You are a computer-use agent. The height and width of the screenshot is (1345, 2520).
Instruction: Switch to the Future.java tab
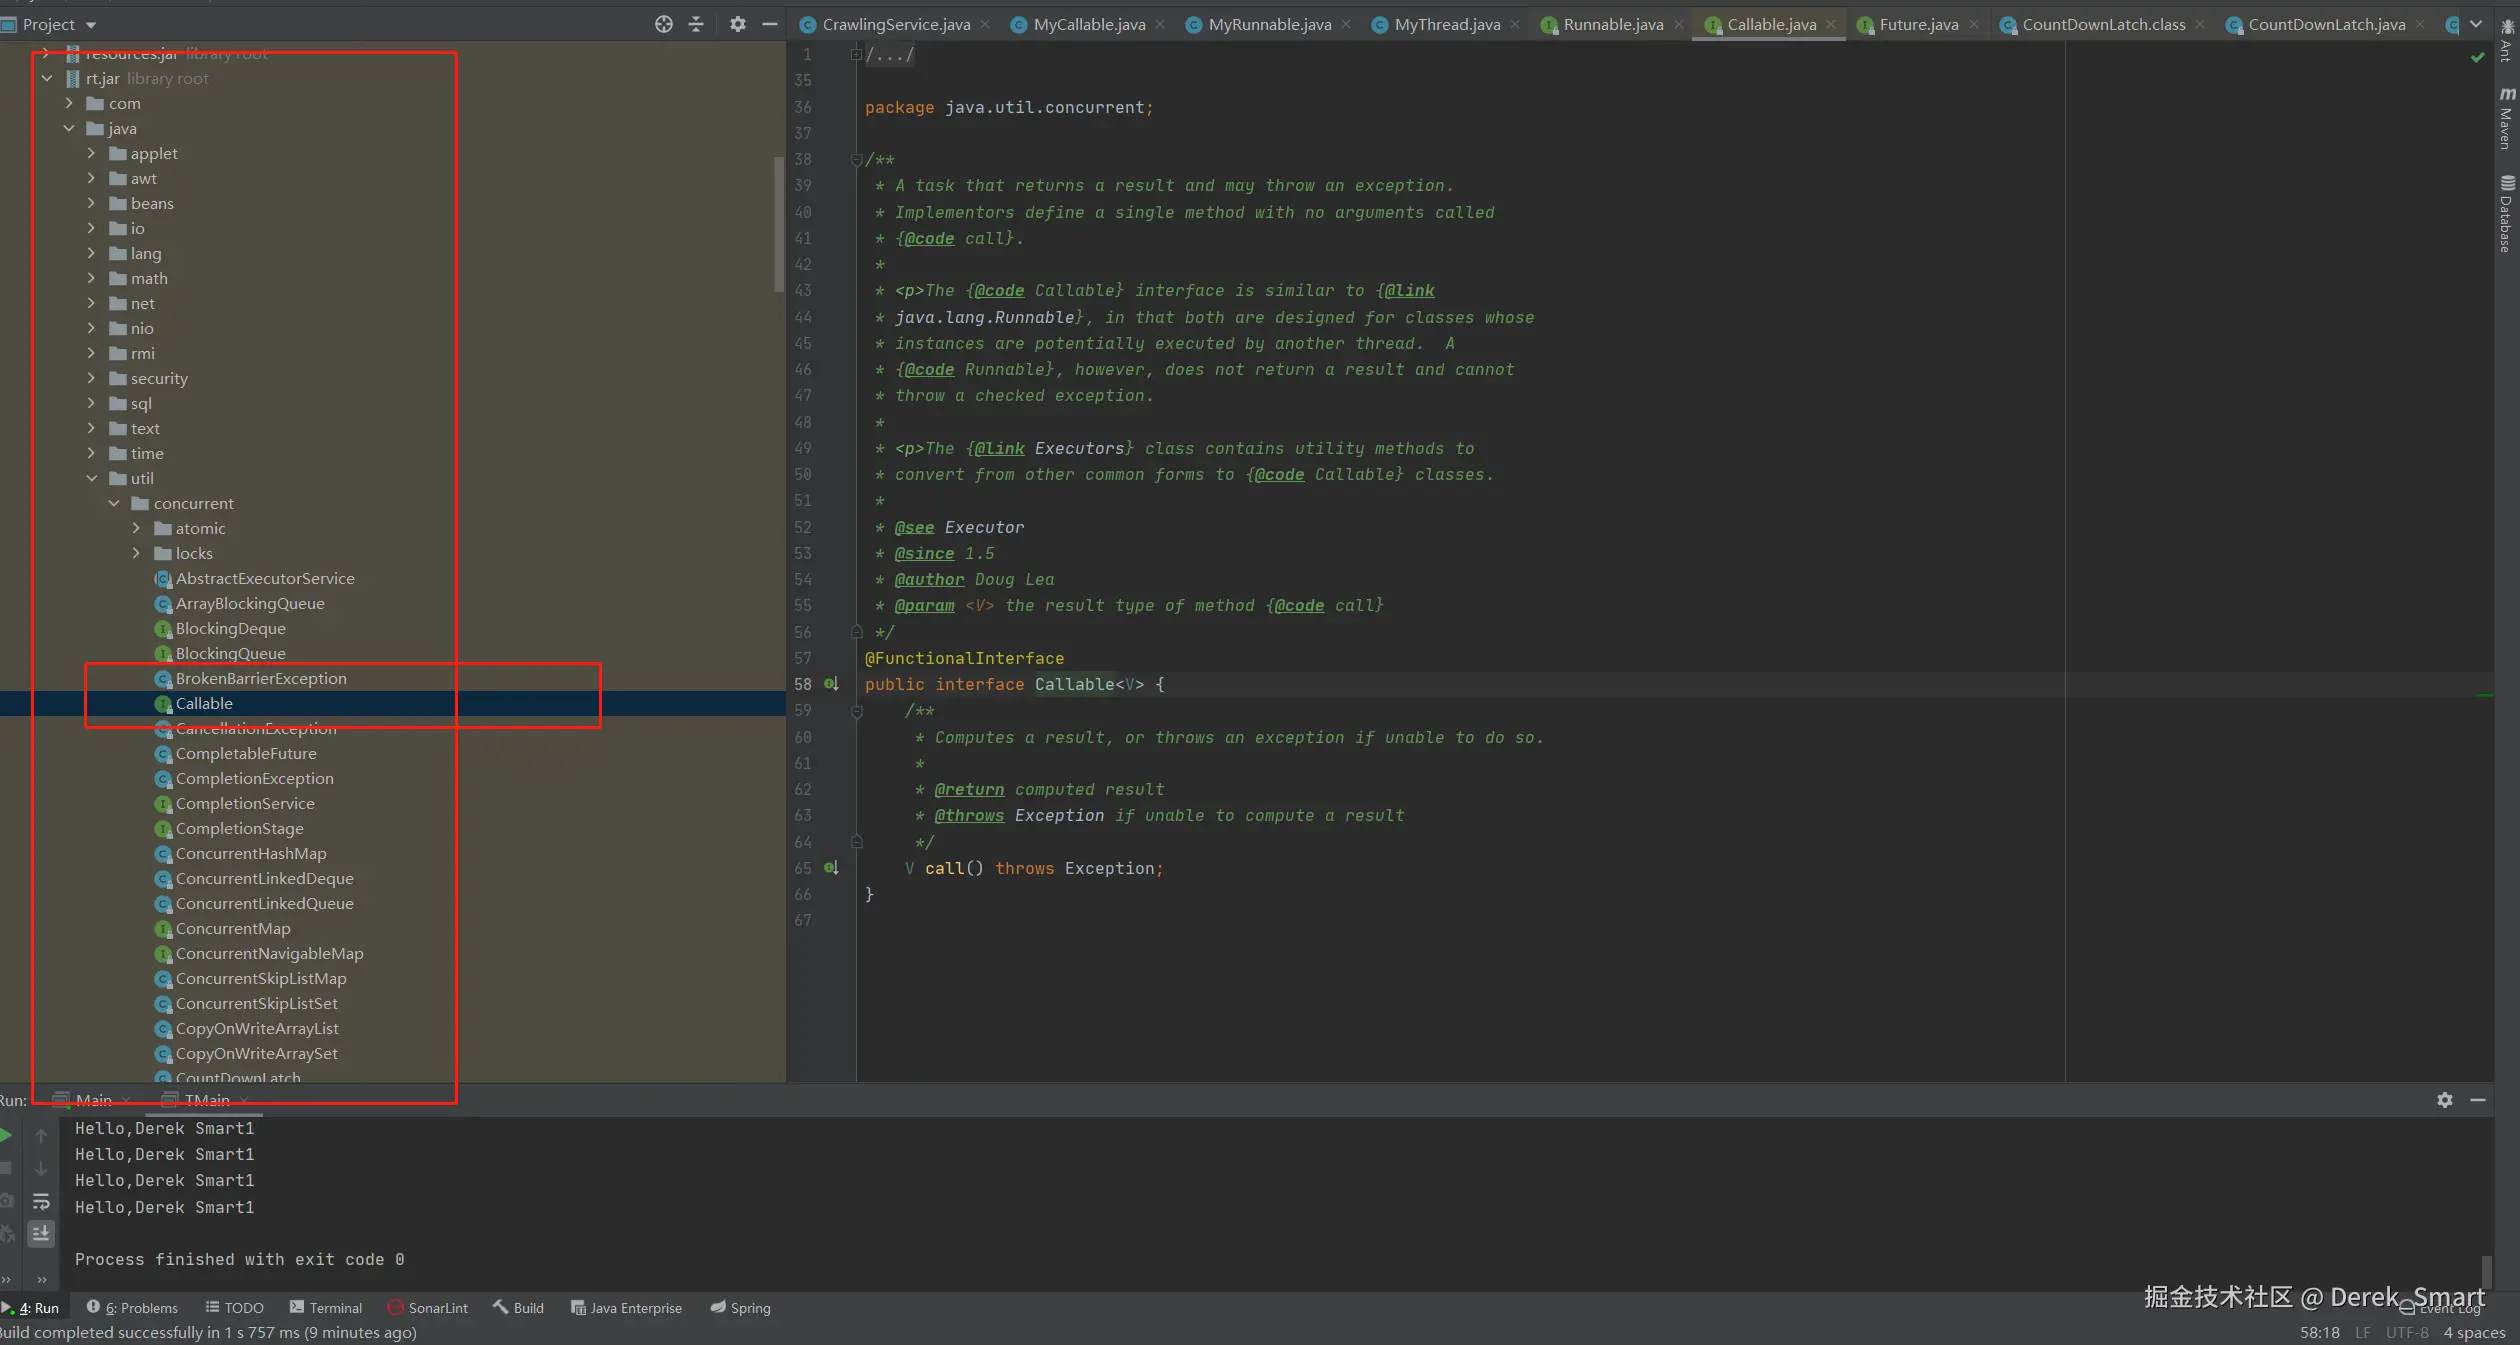[1917, 24]
